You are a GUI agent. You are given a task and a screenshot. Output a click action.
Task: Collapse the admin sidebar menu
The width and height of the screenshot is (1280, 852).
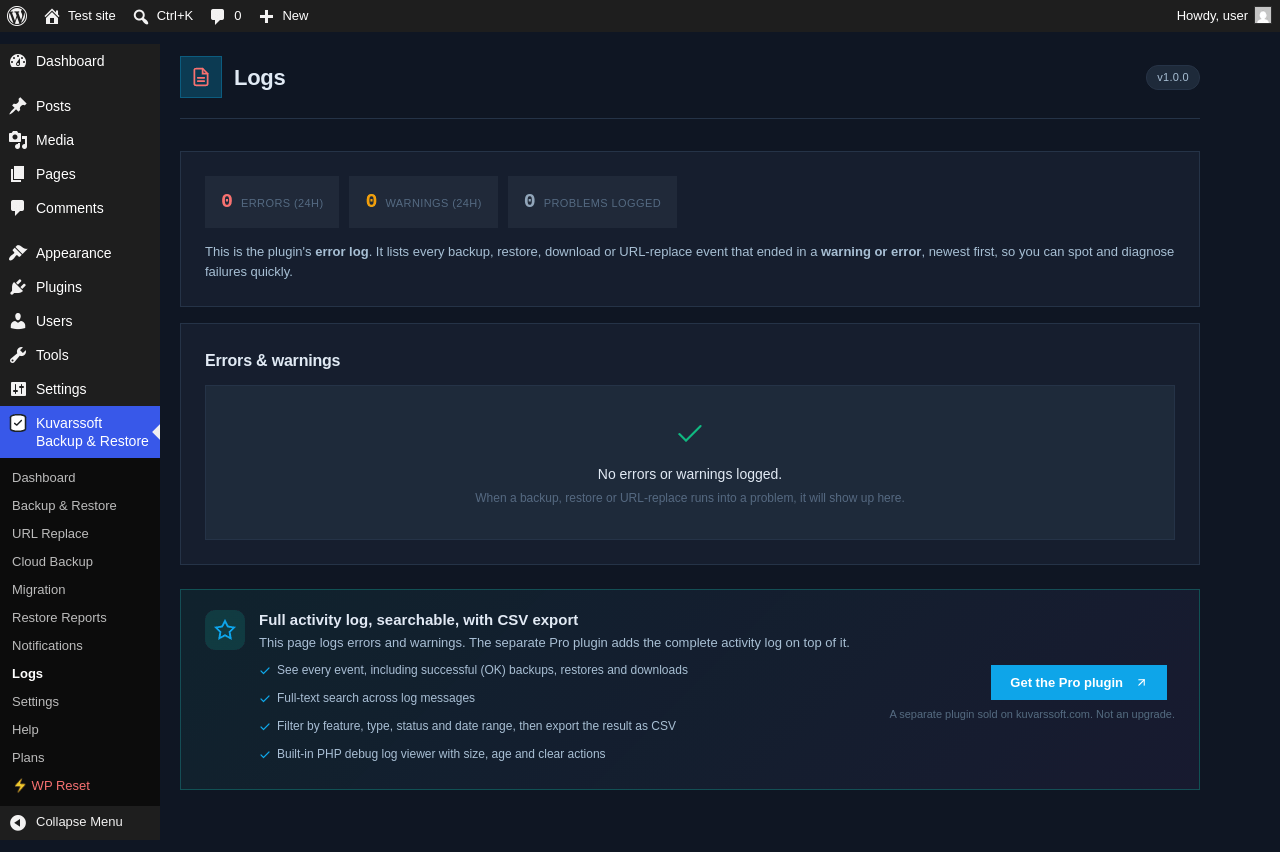coord(80,822)
